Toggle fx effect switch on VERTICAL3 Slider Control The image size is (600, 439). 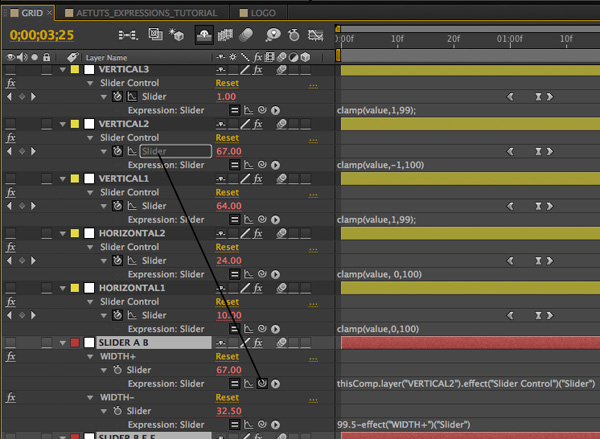11,83
